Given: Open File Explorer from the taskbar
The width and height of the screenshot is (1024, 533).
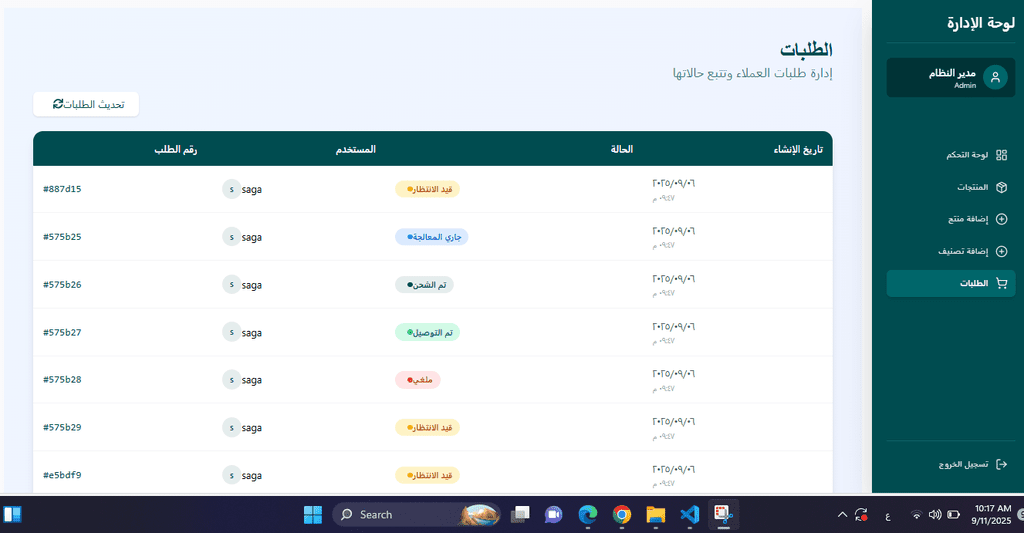Looking at the screenshot, I should (x=656, y=515).
